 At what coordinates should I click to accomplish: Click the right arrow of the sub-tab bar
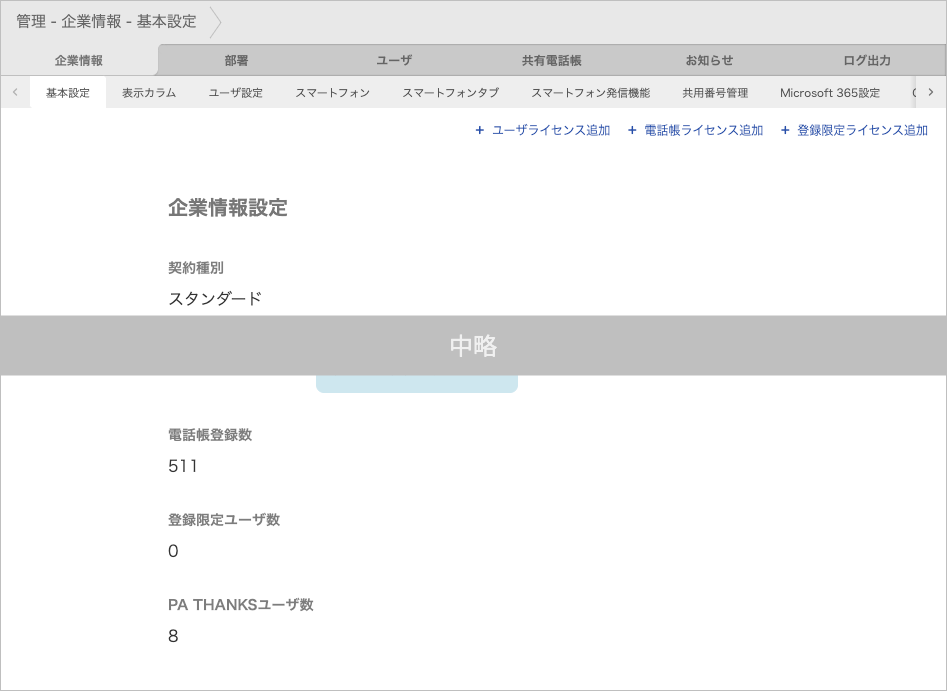click(x=931, y=92)
